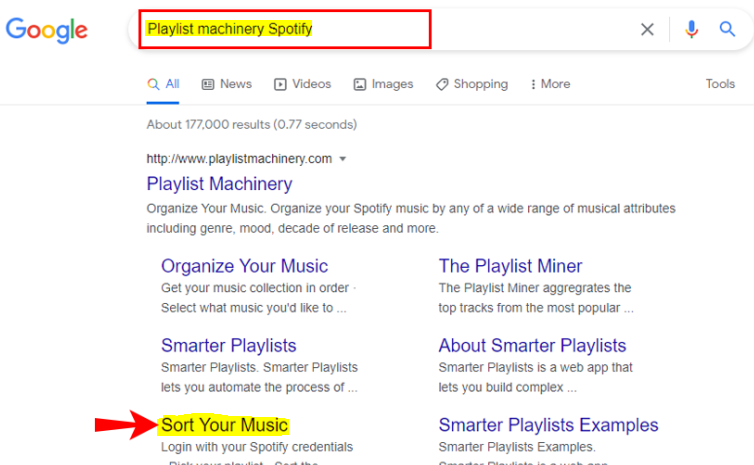Open The Playlist Miner link
The height and width of the screenshot is (465, 754).
[510, 266]
